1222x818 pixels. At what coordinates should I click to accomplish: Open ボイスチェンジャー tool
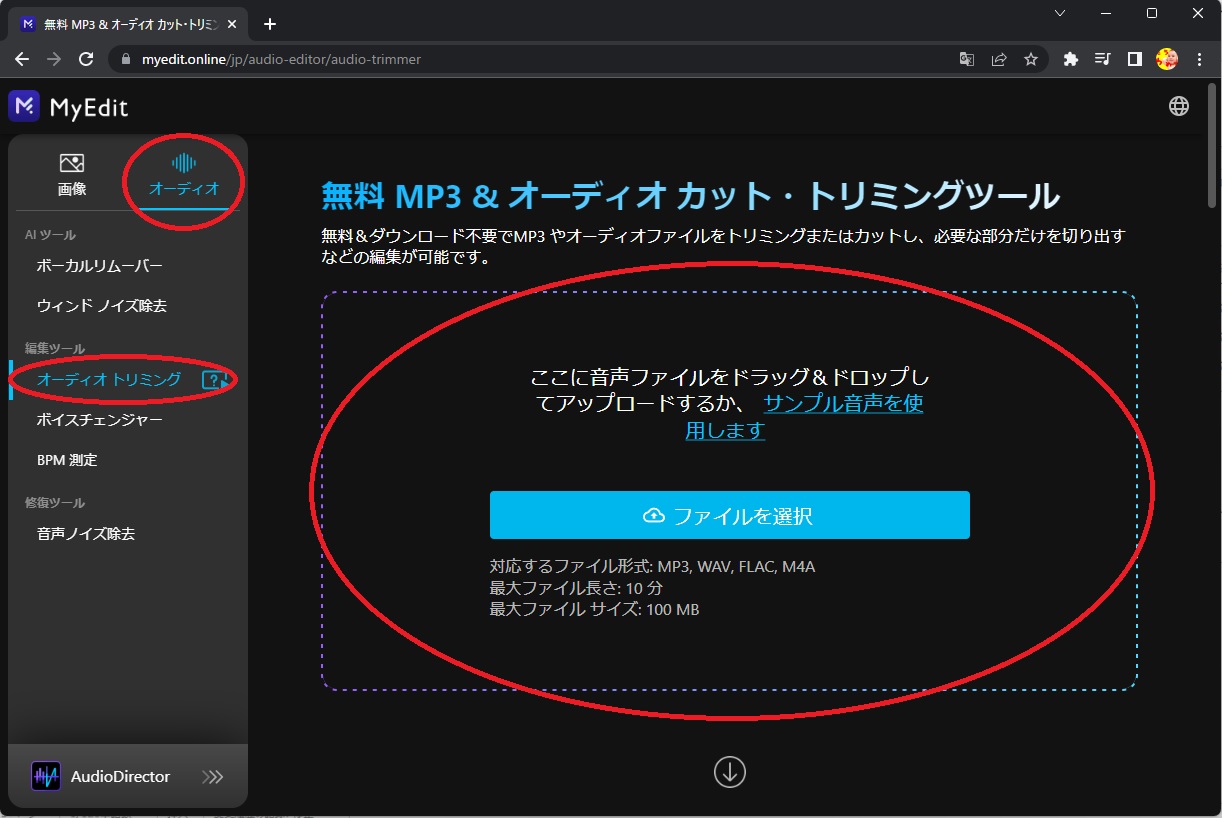coord(99,420)
